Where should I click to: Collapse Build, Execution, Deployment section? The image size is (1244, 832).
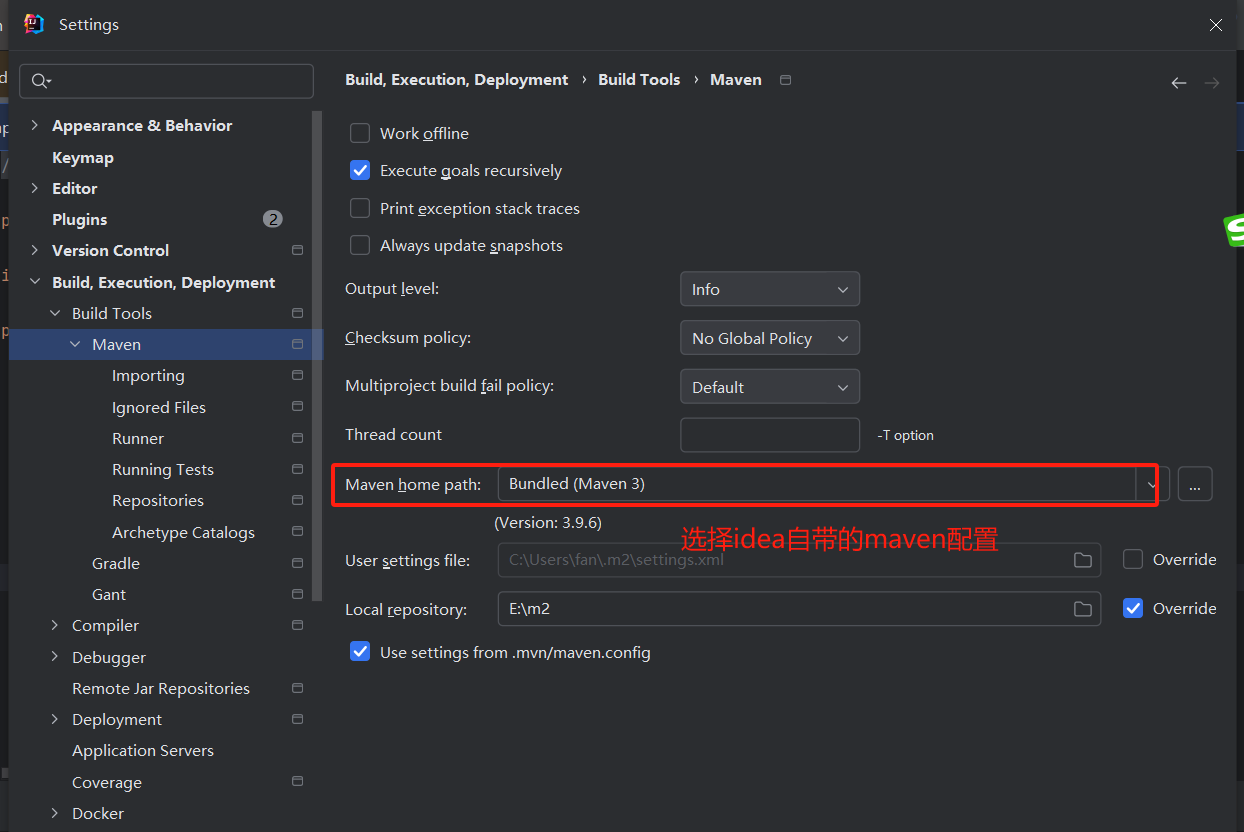(35, 282)
